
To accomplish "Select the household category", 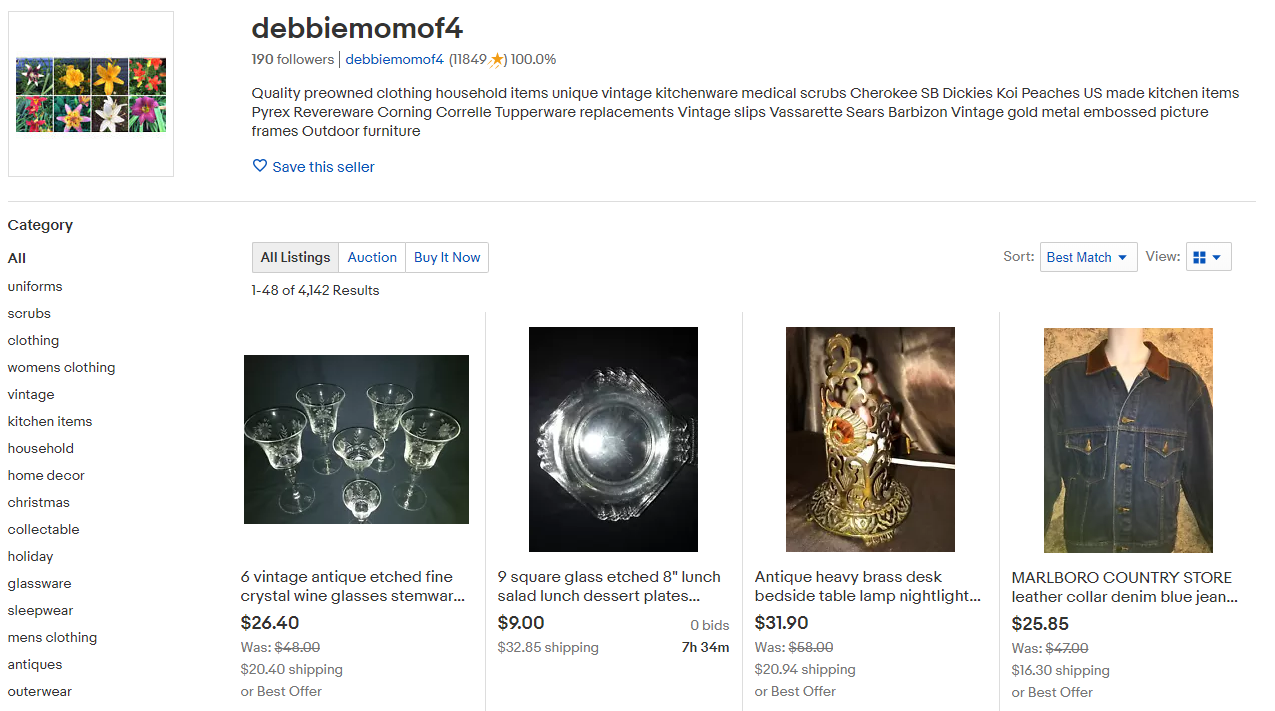I will click(x=40, y=448).
